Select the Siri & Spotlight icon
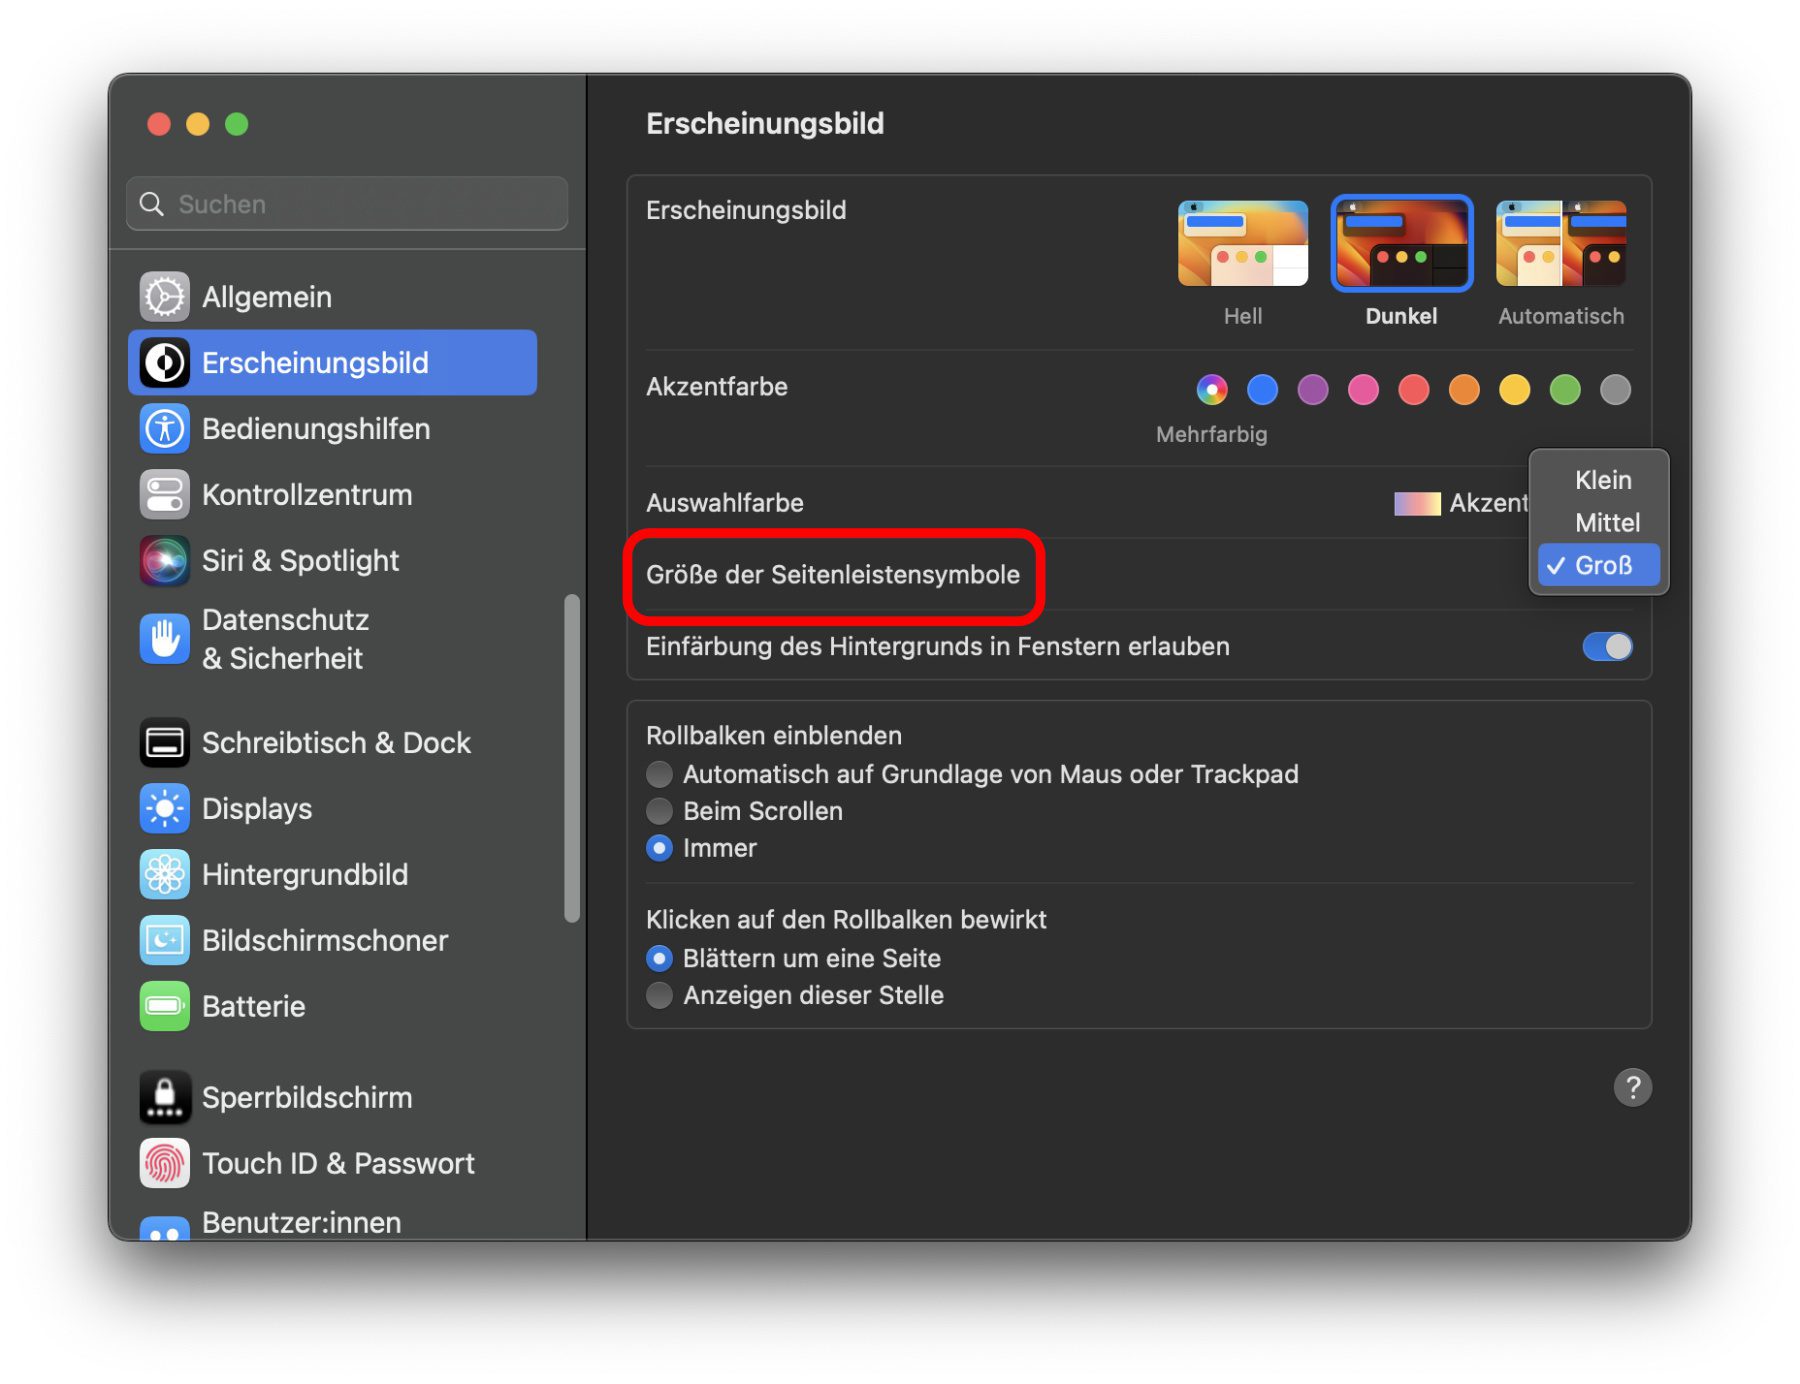The image size is (1800, 1384). (164, 561)
